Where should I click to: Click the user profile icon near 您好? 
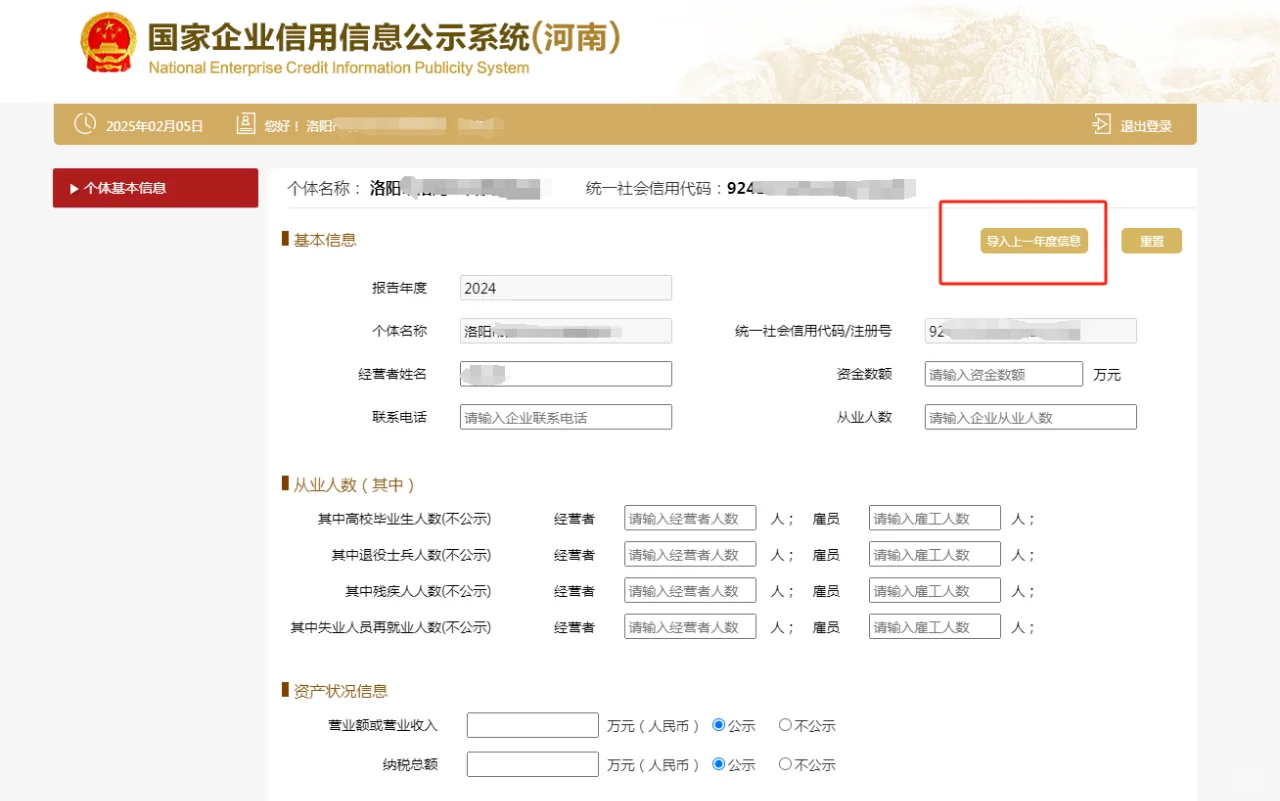click(x=246, y=124)
